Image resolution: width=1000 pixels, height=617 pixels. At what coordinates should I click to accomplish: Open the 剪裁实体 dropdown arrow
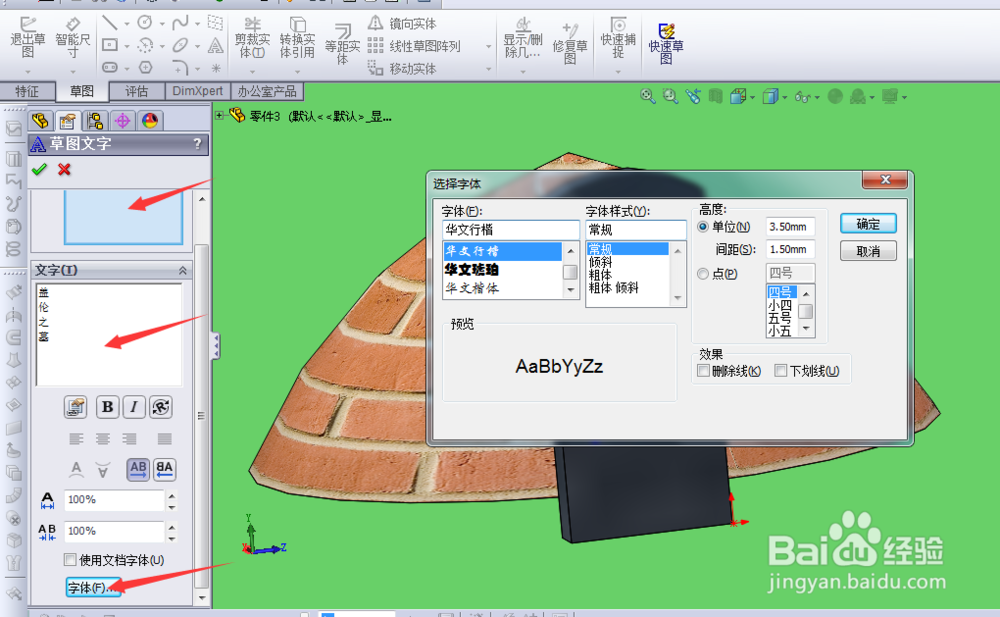pos(253,72)
